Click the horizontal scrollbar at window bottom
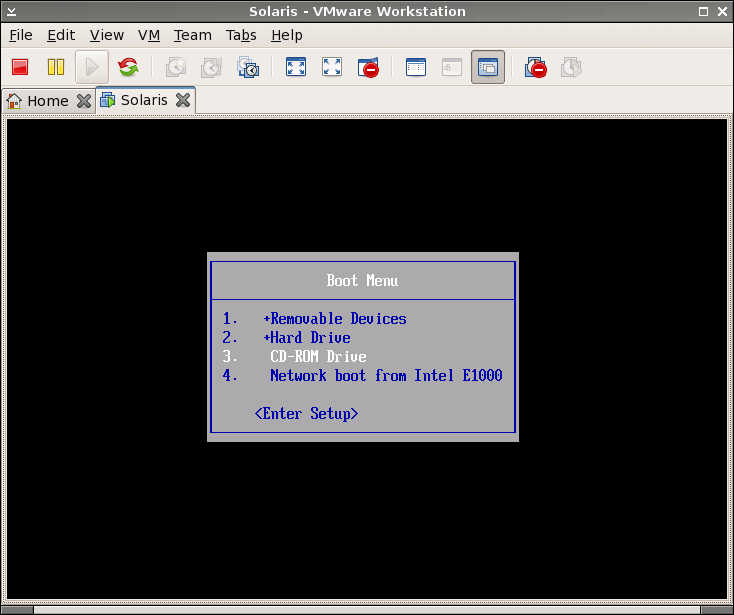 click(367, 610)
